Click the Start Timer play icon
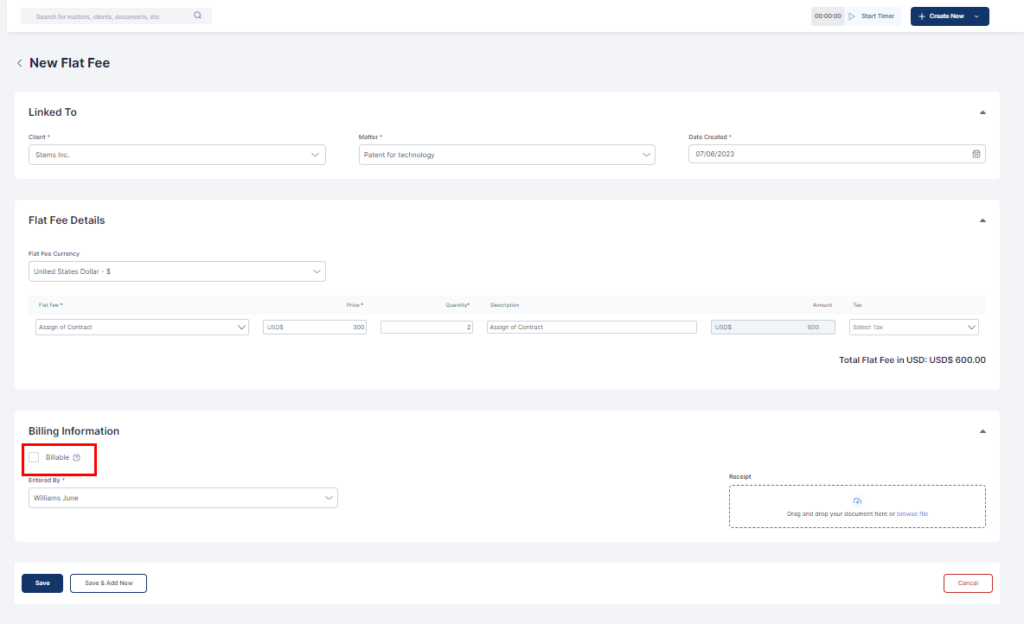 tap(852, 16)
